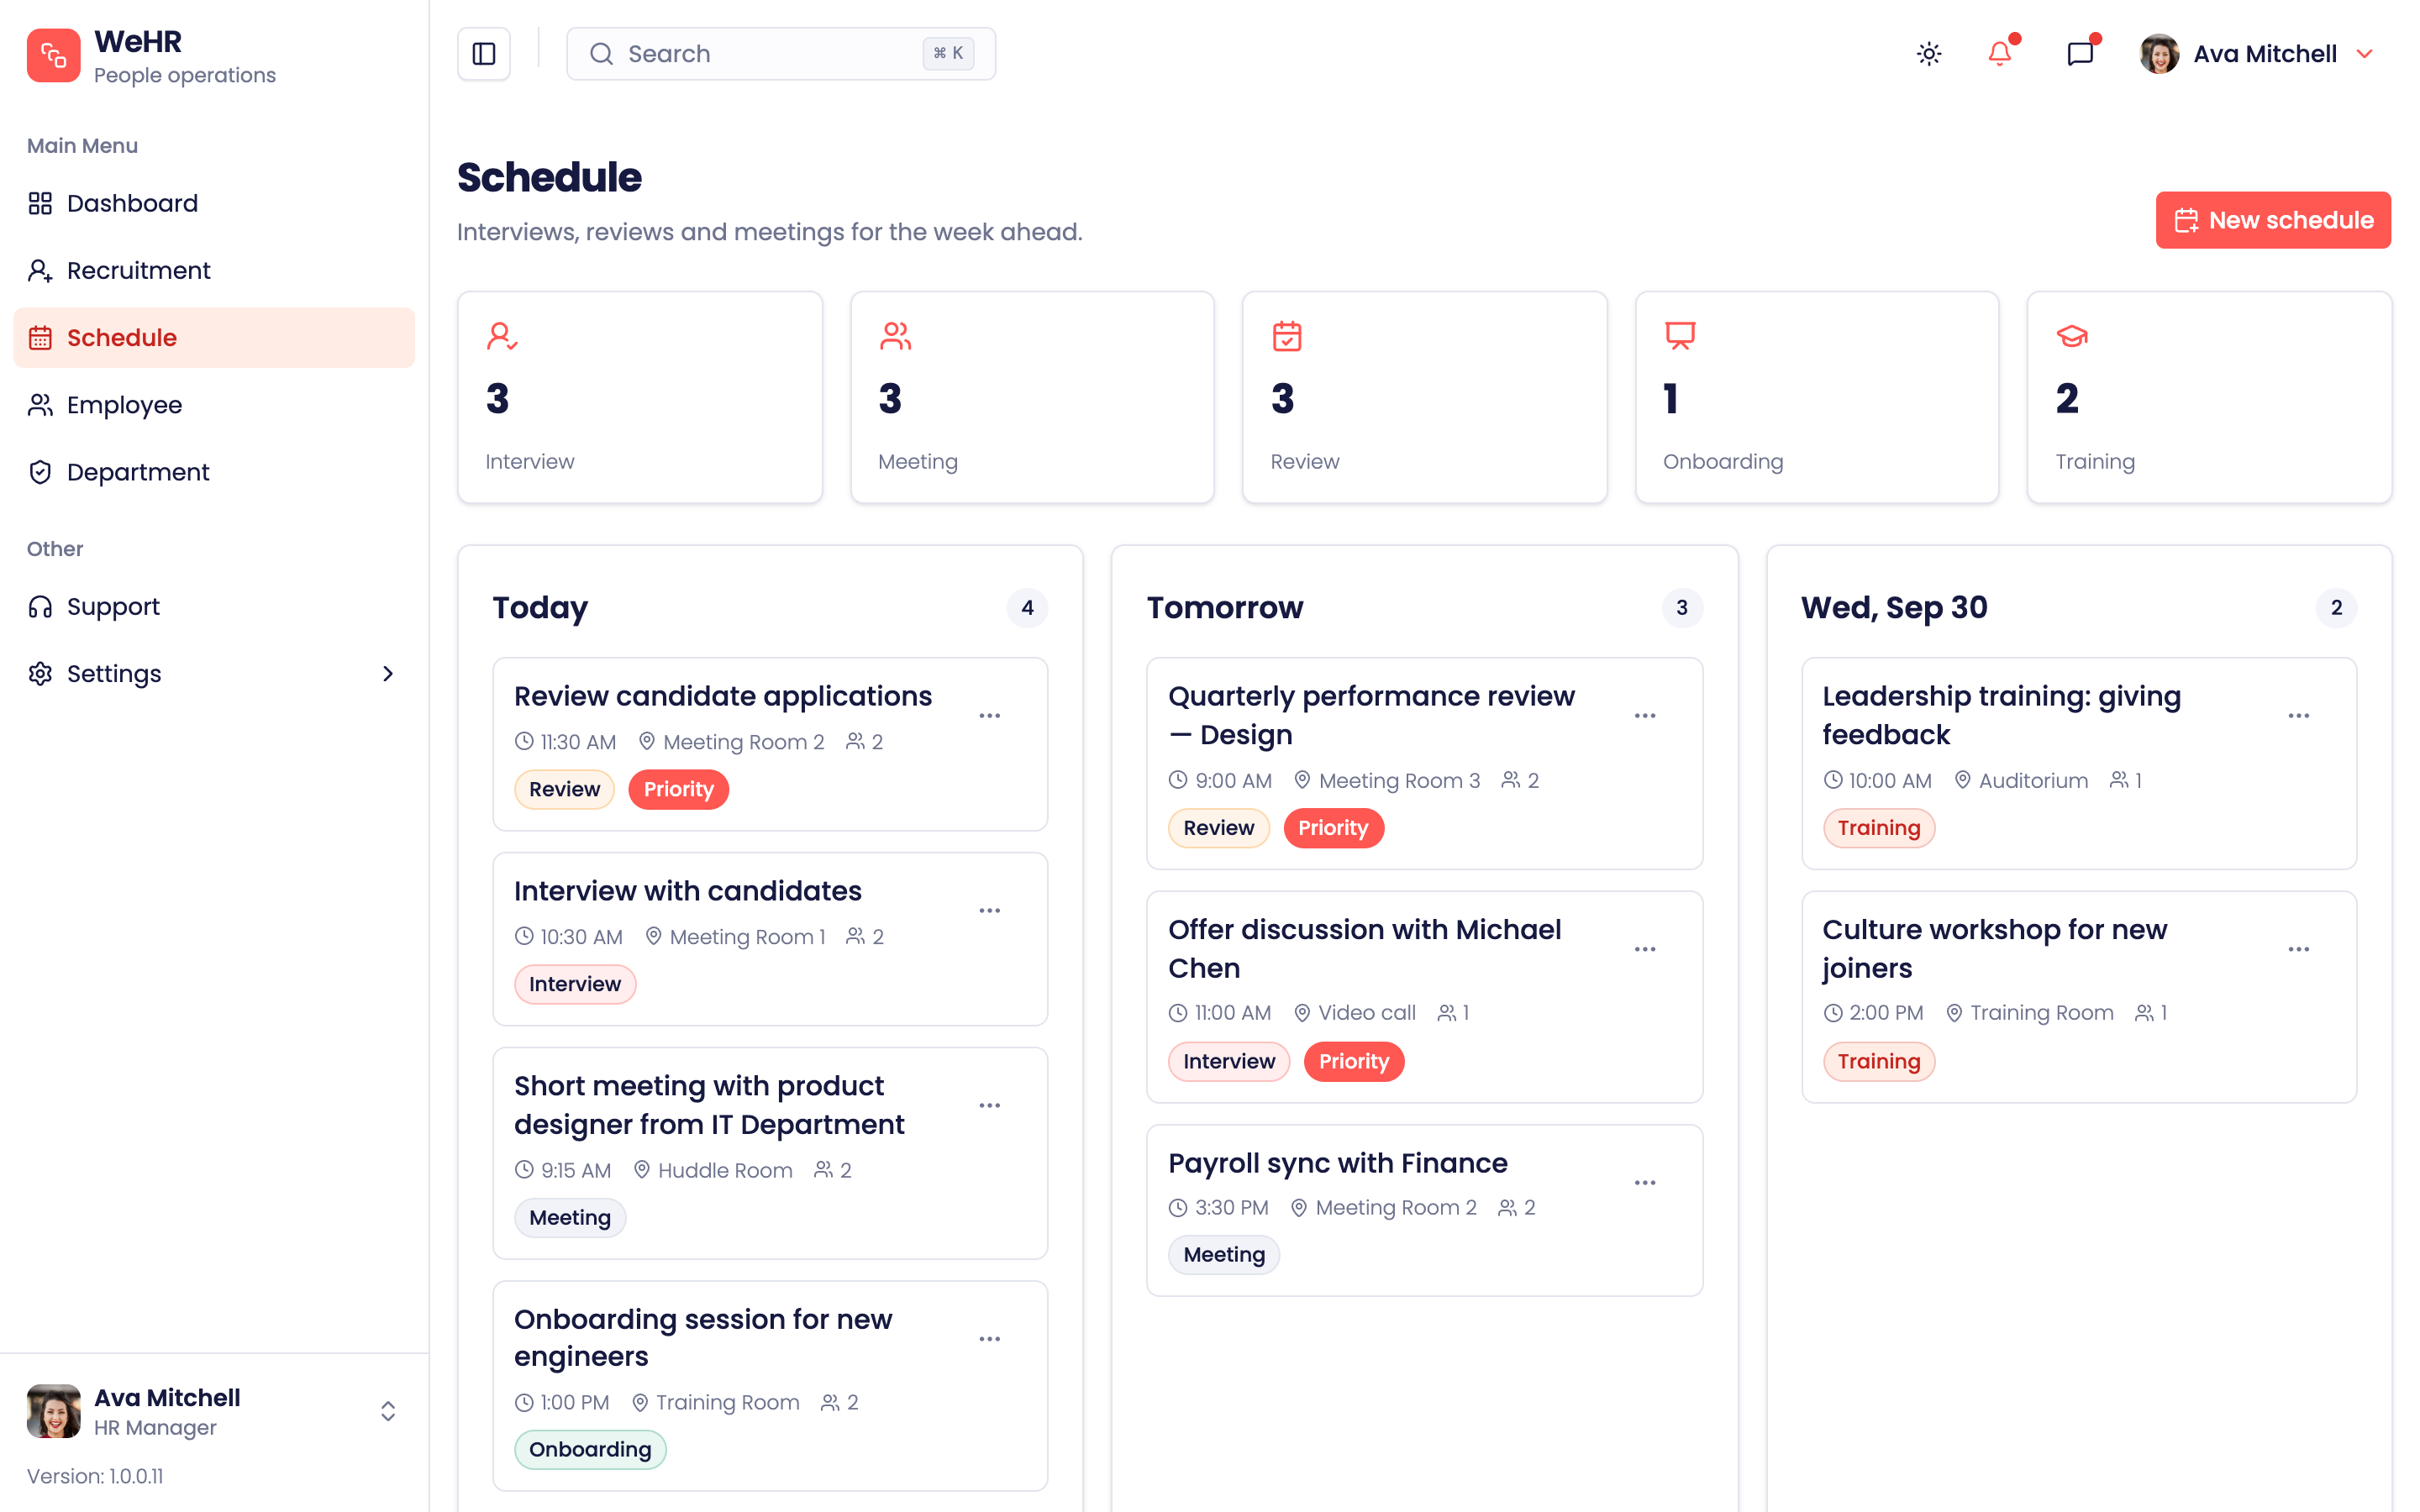Open the Payroll sync with Finance title
Viewport: 2420px width, 1512px height.
tap(1338, 1163)
